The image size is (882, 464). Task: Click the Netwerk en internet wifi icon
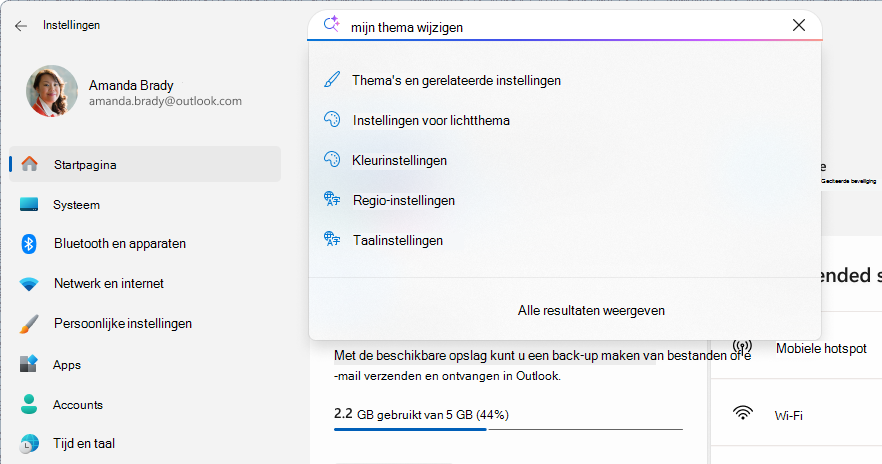pyautogui.click(x=29, y=284)
